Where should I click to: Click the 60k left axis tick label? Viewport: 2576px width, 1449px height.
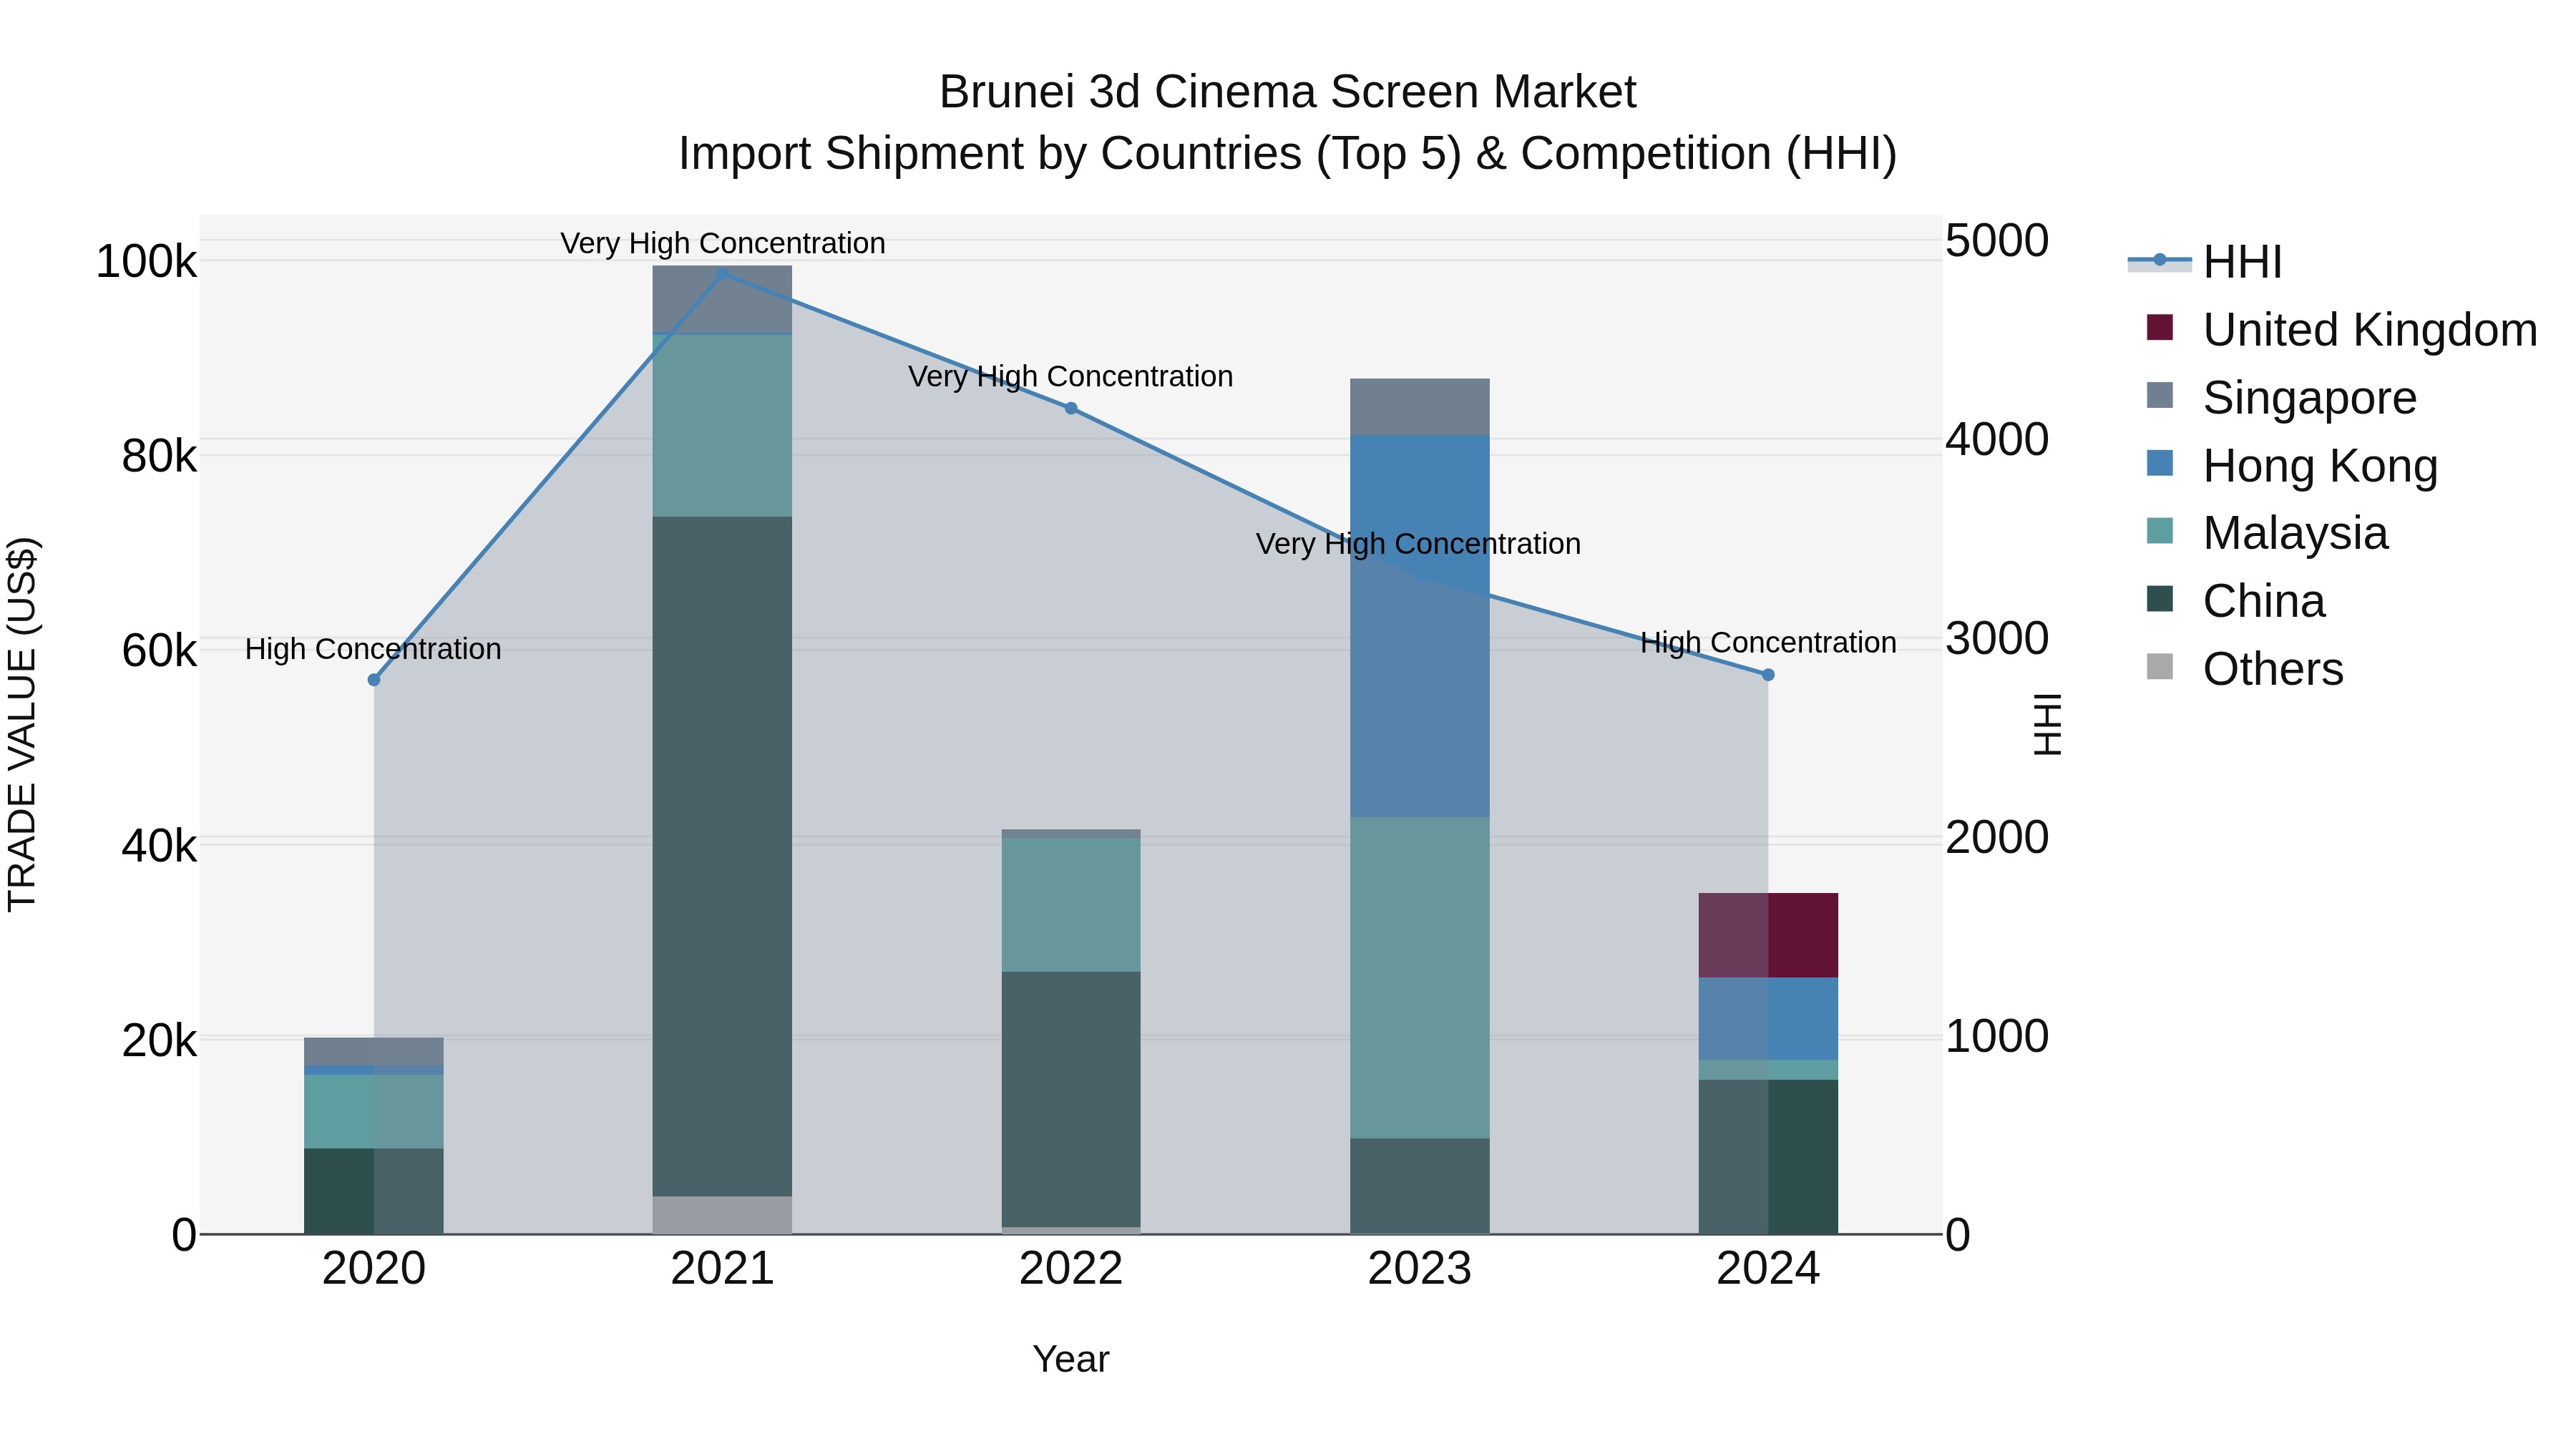point(159,651)
